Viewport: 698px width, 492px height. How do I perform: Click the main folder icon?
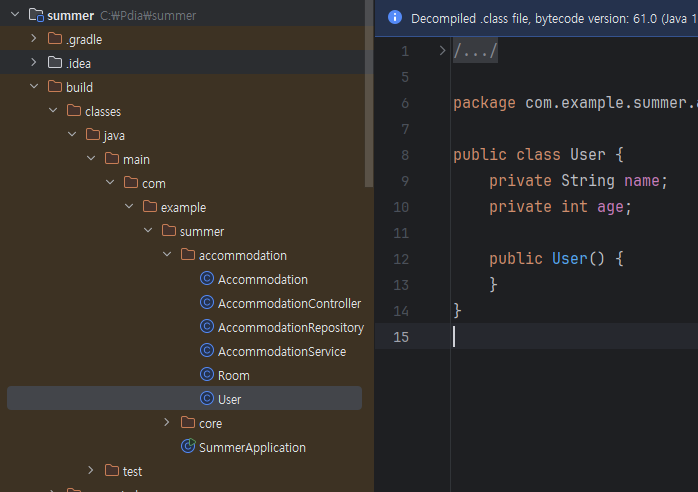tap(112, 159)
